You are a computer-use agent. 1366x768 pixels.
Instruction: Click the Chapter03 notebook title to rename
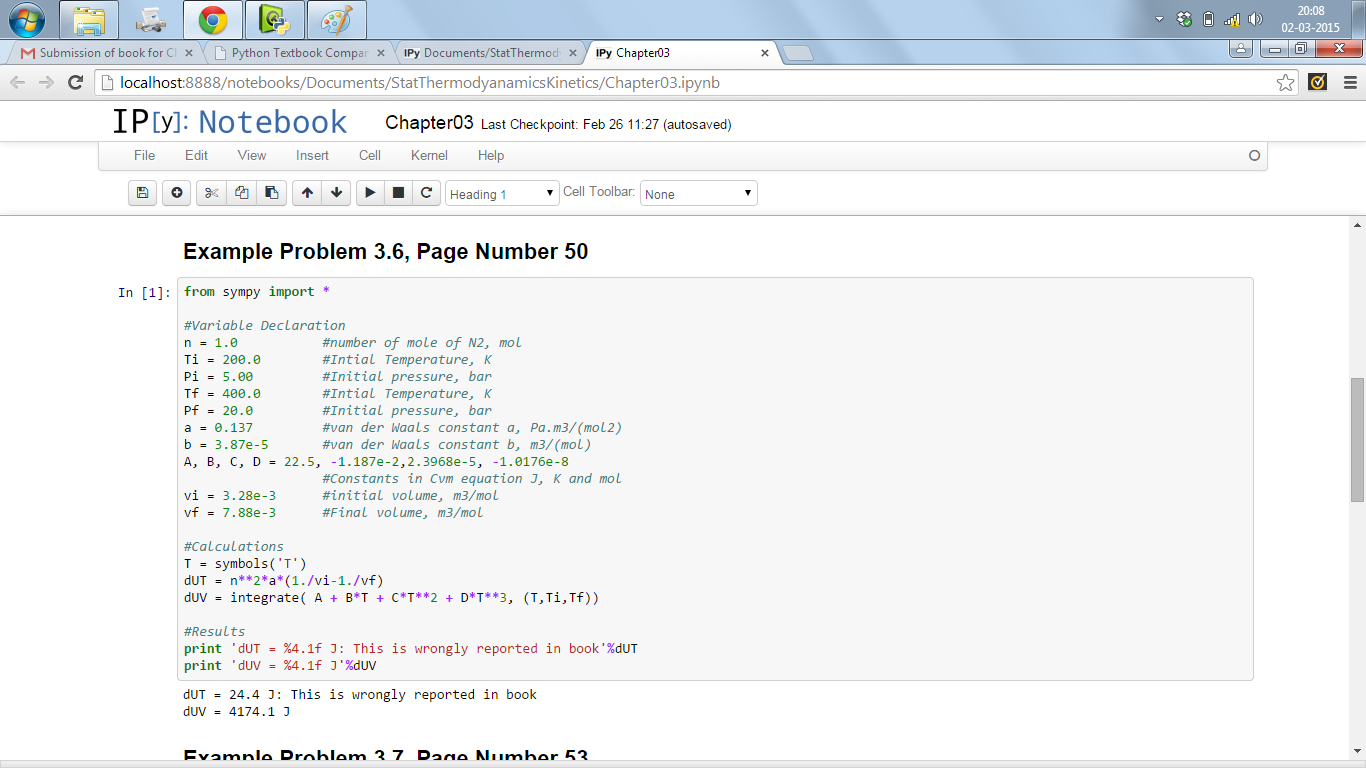coord(429,123)
